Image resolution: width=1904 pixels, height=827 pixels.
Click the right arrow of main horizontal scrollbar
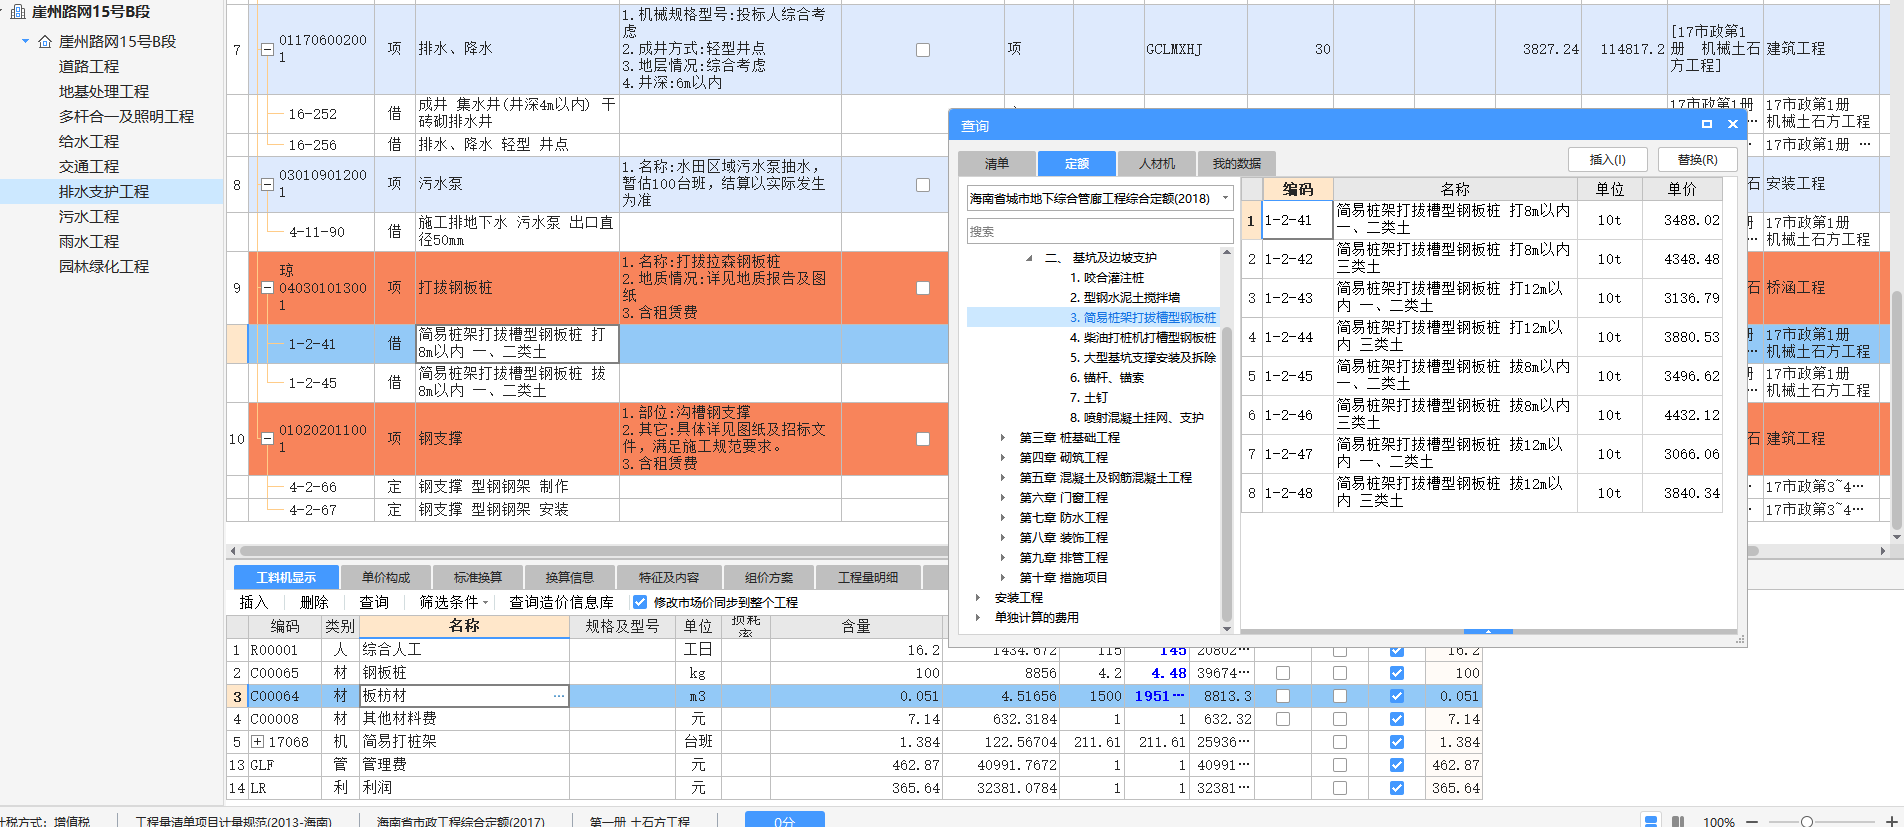coord(1883,551)
